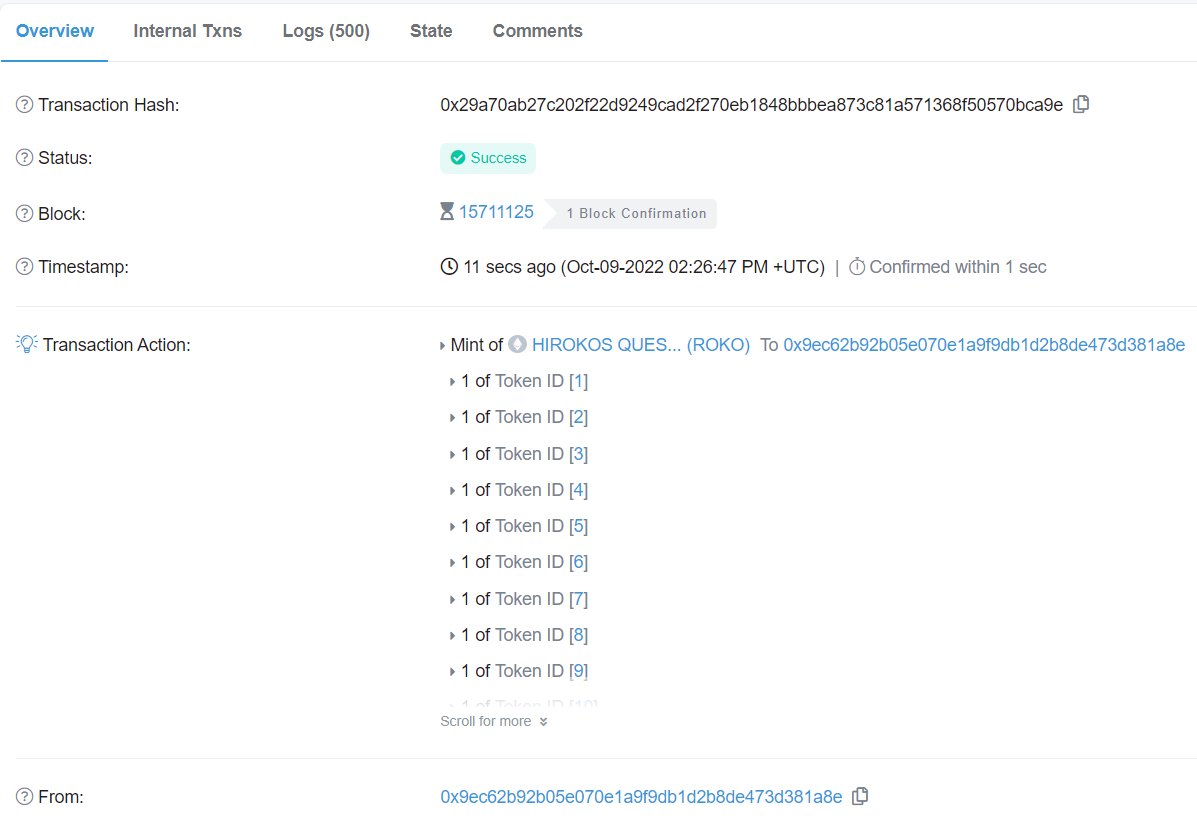Click the Mint of row arrow
1197x820 pixels.
tap(443, 346)
